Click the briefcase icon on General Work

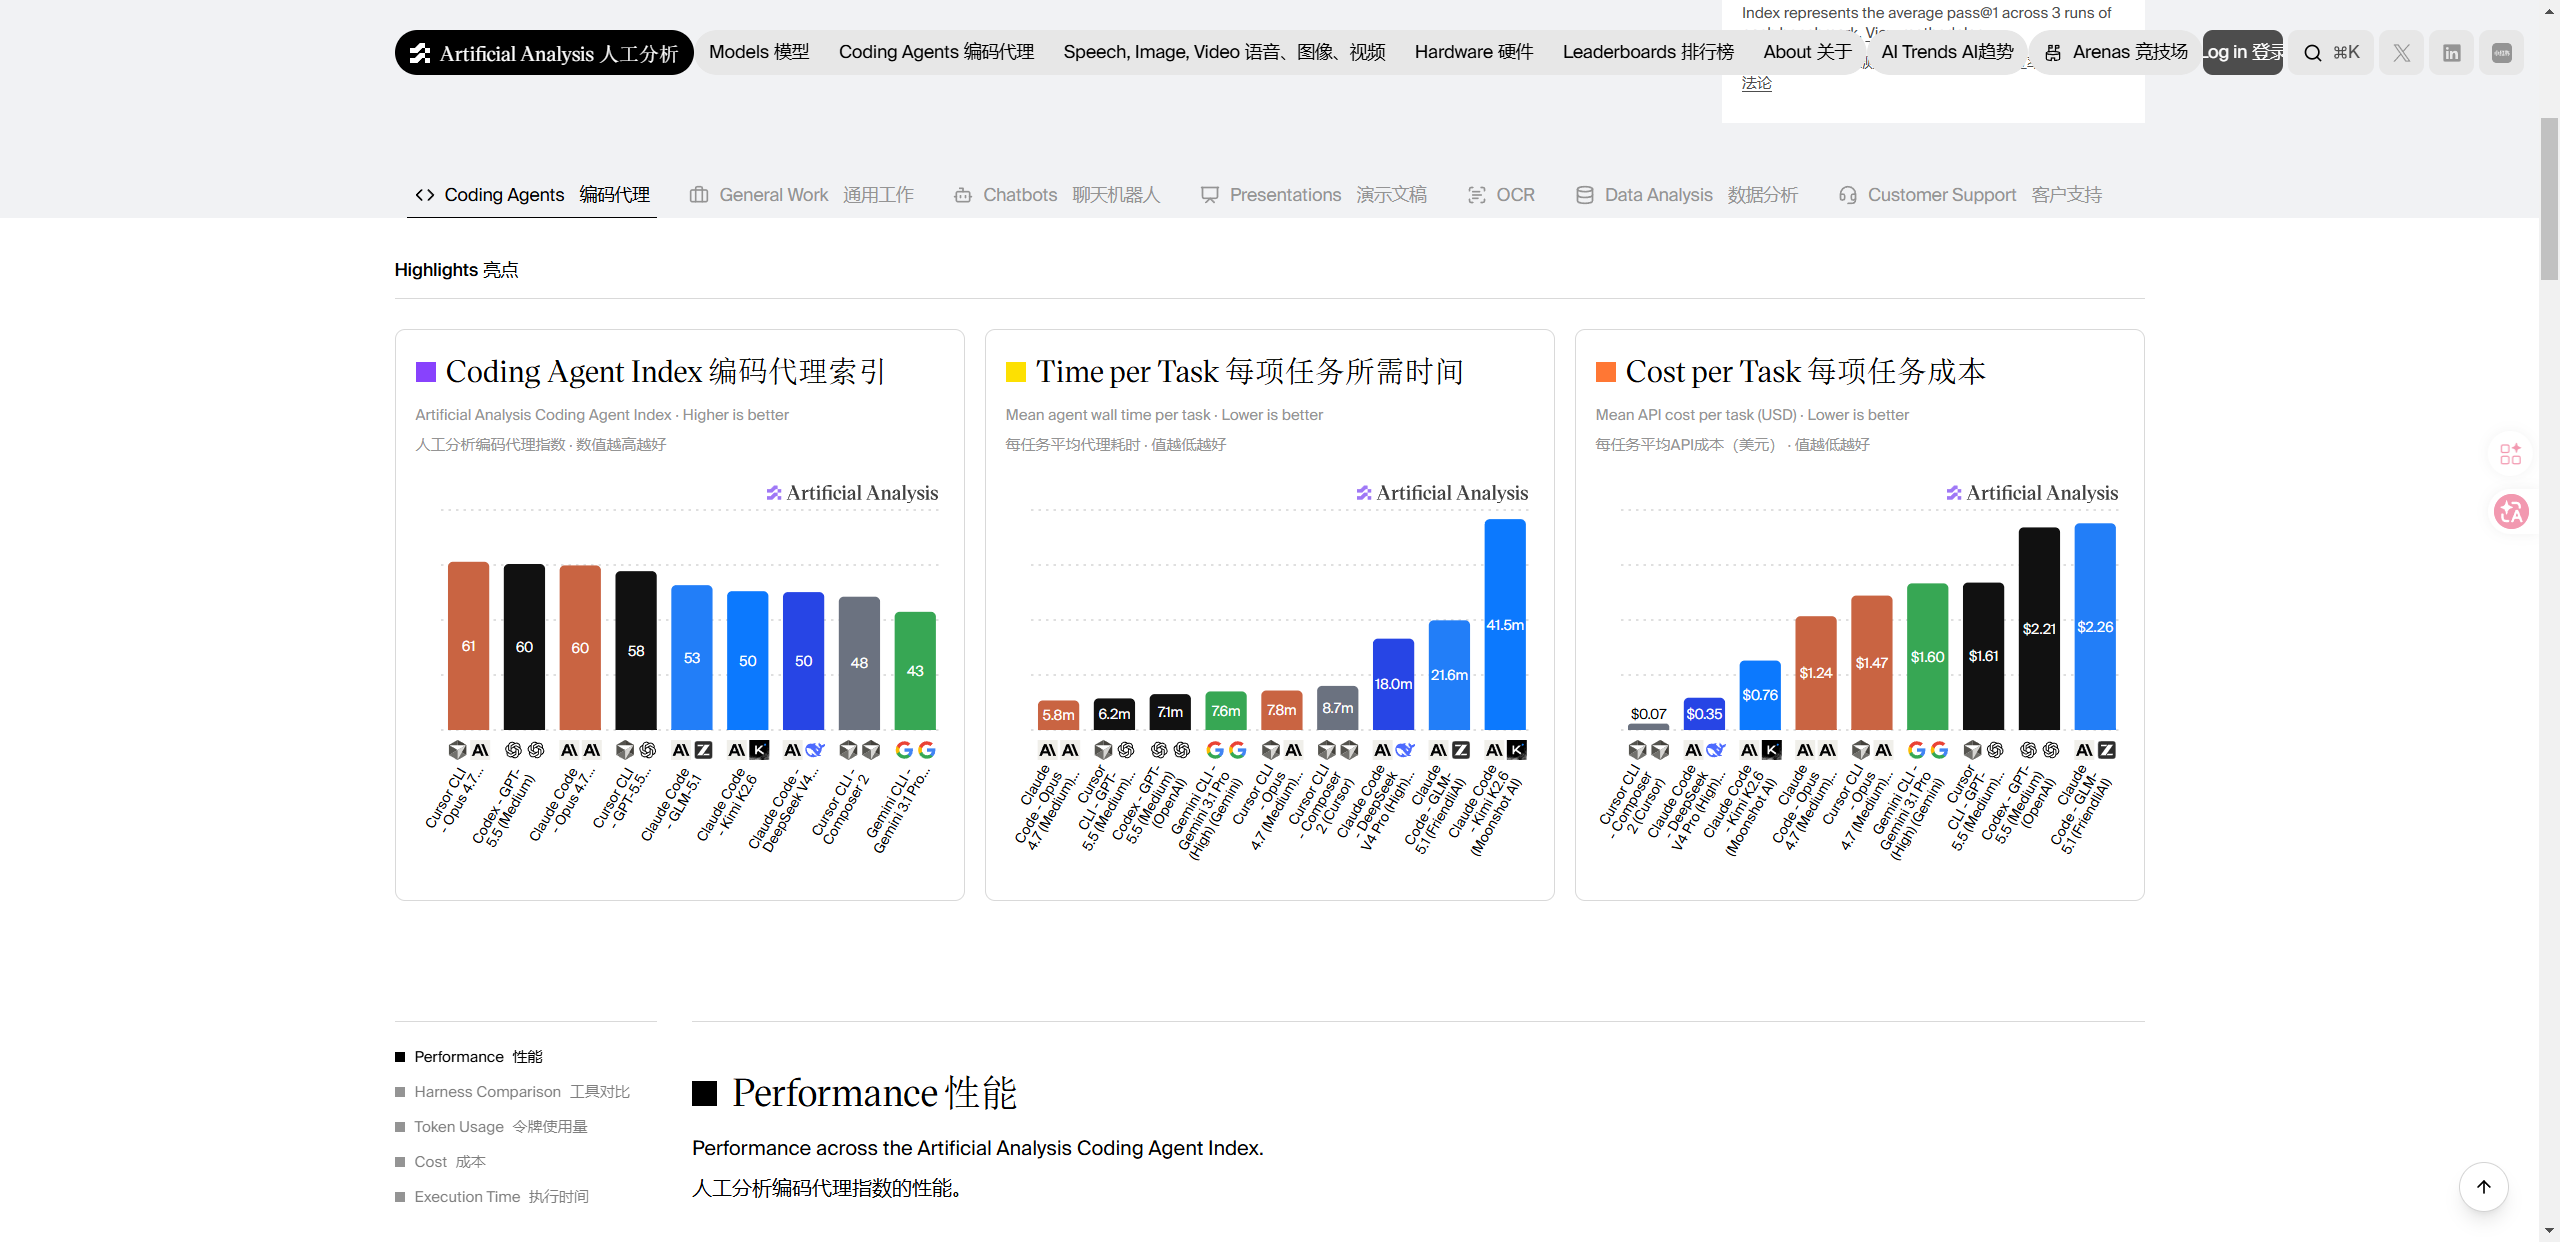point(699,195)
